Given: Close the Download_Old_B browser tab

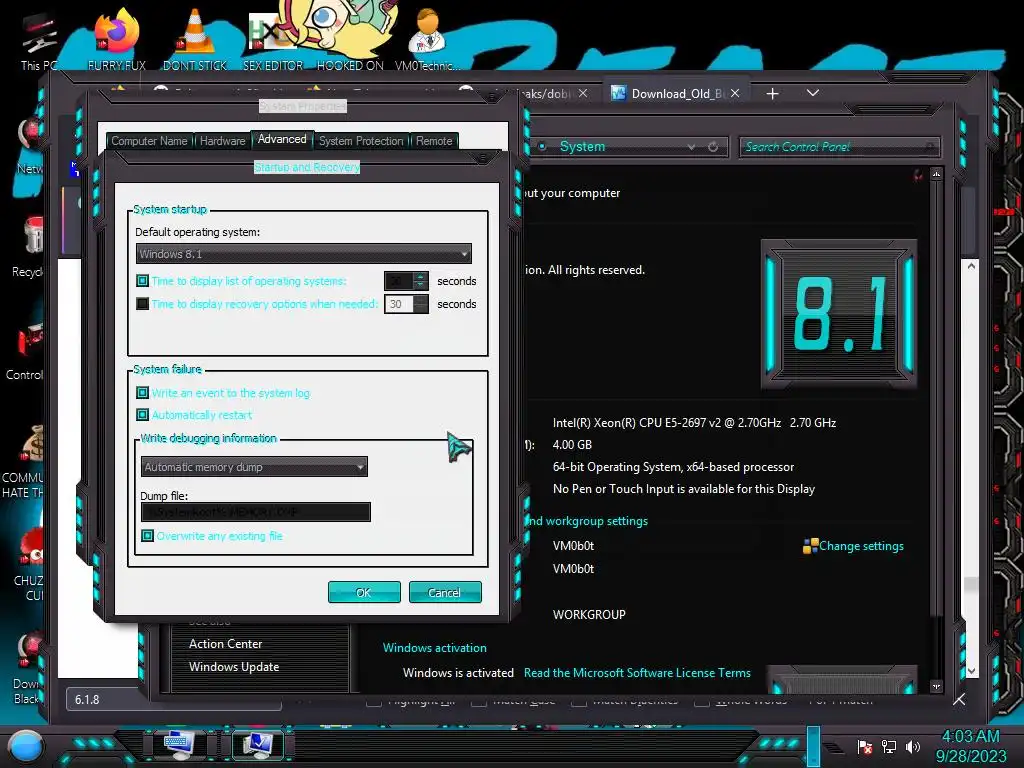Looking at the screenshot, I should coord(735,93).
